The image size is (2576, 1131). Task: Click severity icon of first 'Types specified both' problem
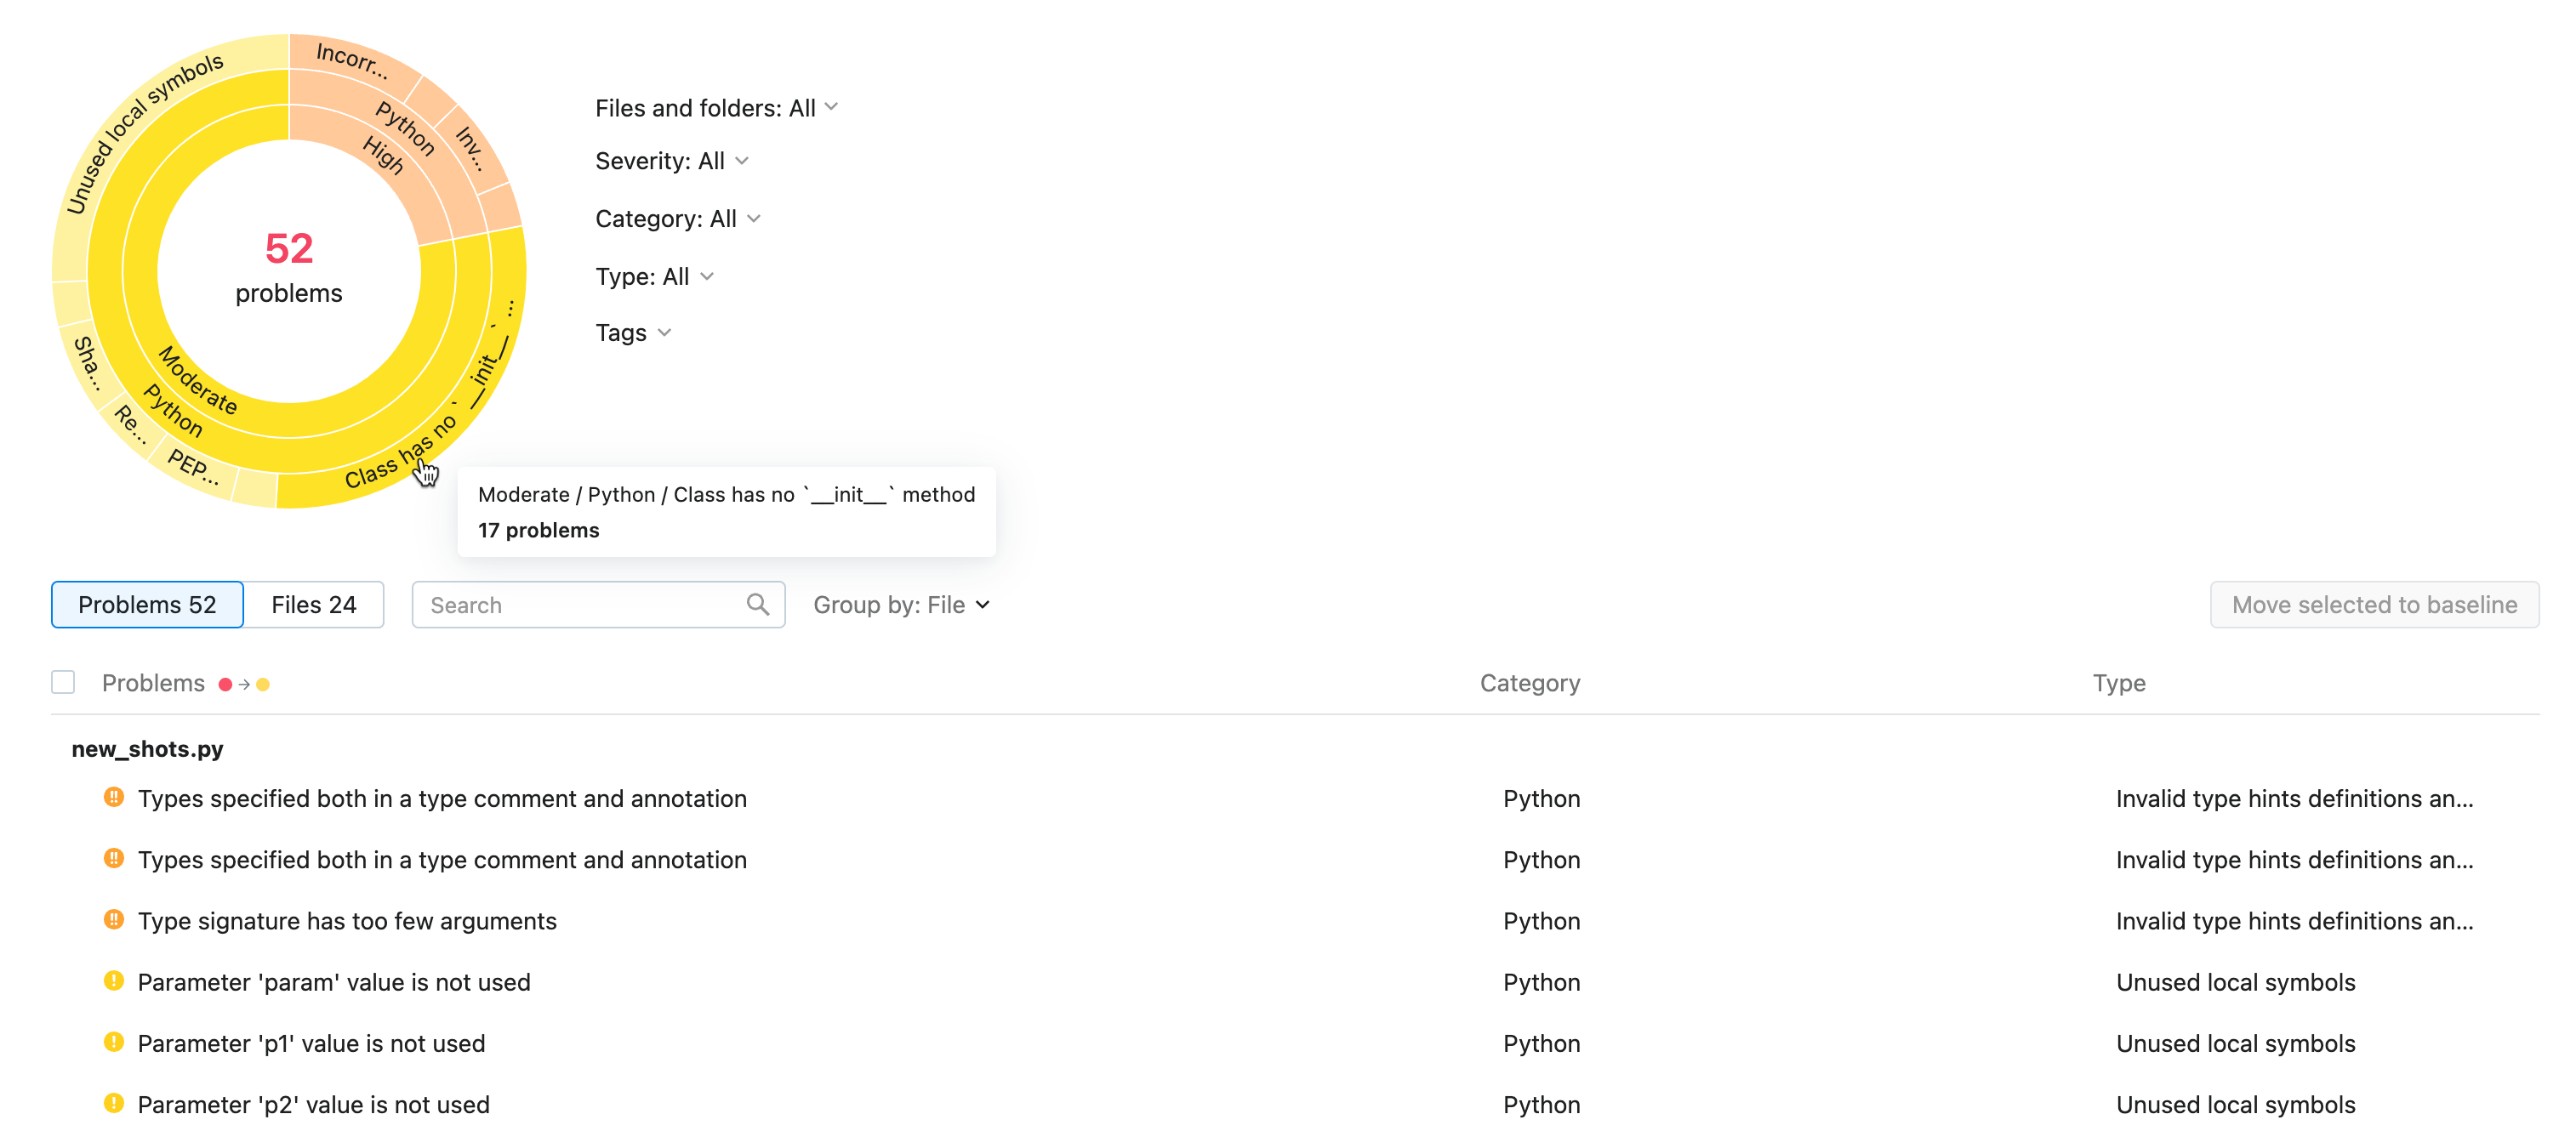[114, 797]
